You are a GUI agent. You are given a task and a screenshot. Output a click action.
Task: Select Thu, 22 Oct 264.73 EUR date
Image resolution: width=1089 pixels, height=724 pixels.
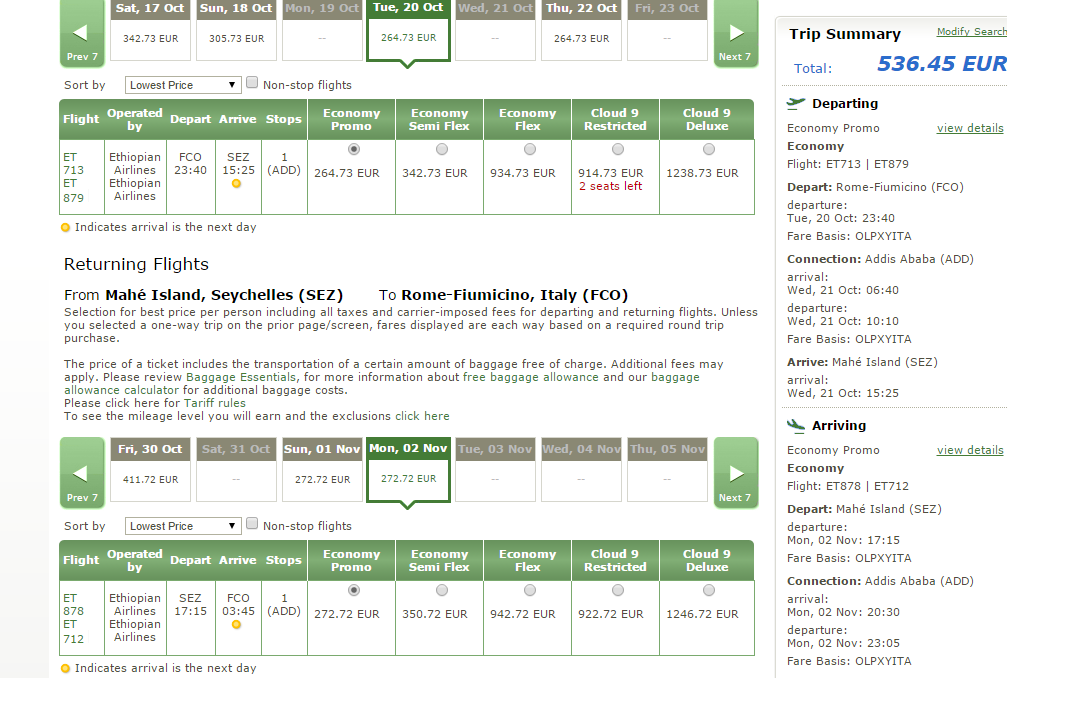(581, 30)
